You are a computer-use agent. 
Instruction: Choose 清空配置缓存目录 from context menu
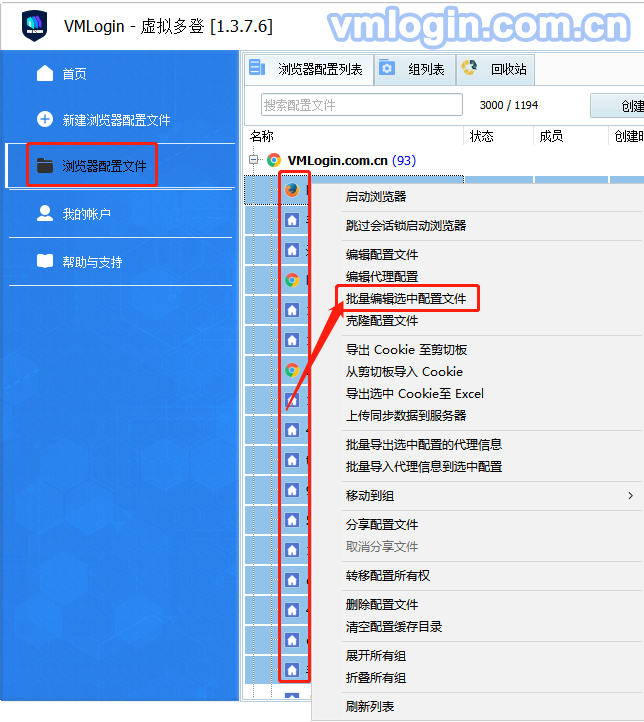[394, 627]
